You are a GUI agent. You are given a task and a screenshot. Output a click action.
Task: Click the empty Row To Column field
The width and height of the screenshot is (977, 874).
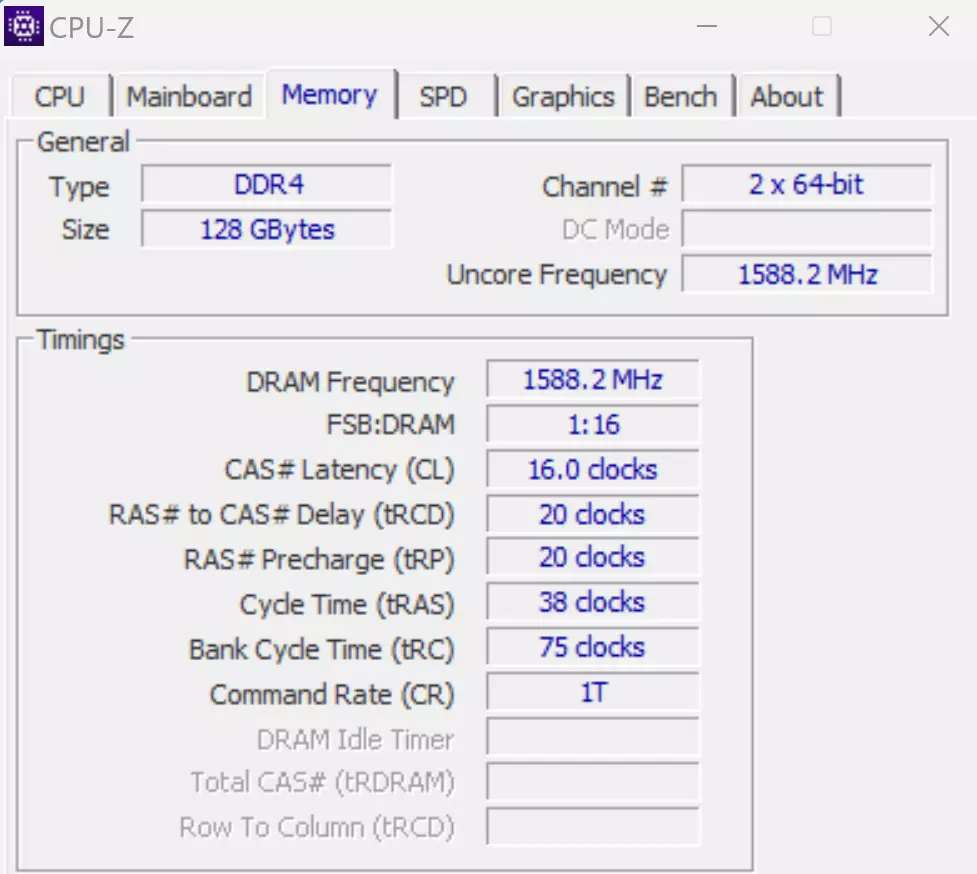tap(593, 826)
